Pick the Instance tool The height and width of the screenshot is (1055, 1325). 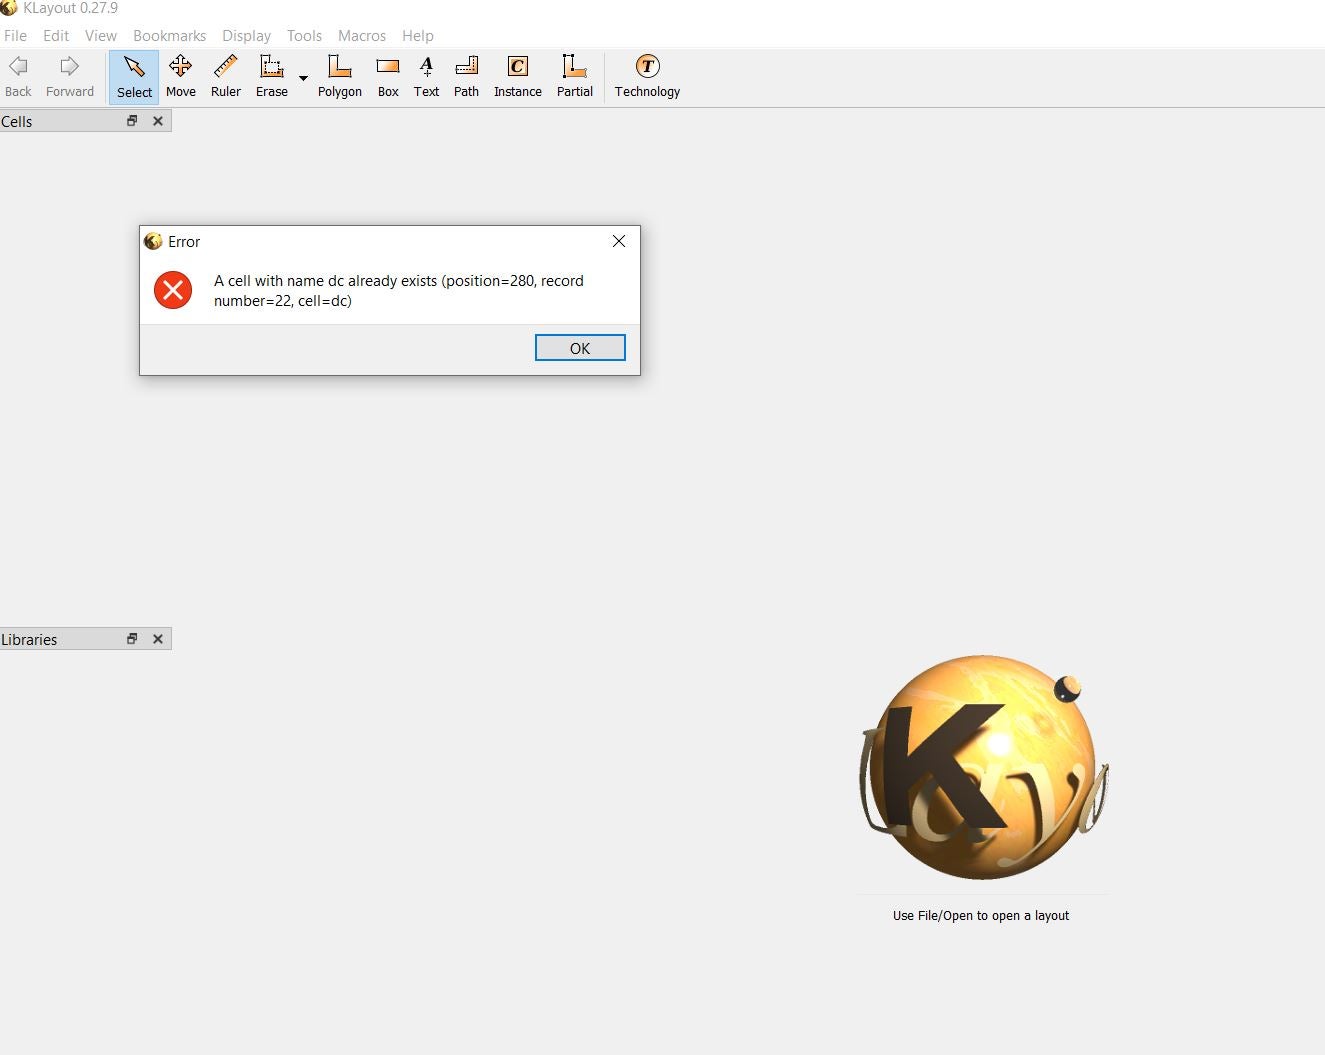click(518, 77)
